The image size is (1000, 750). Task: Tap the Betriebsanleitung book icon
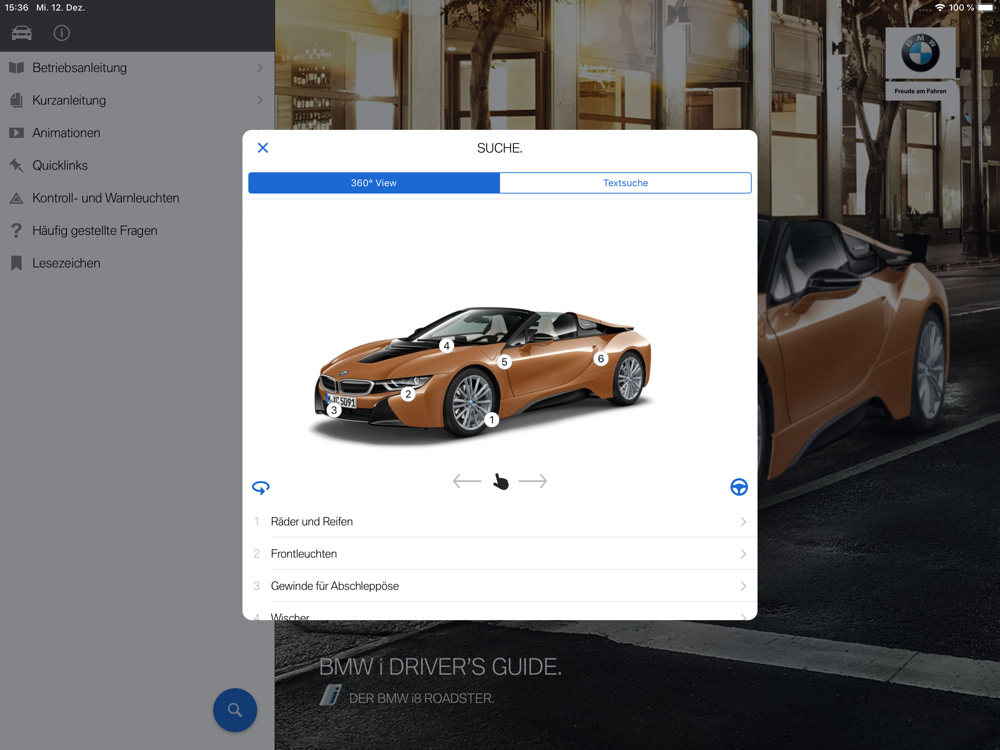pos(17,68)
